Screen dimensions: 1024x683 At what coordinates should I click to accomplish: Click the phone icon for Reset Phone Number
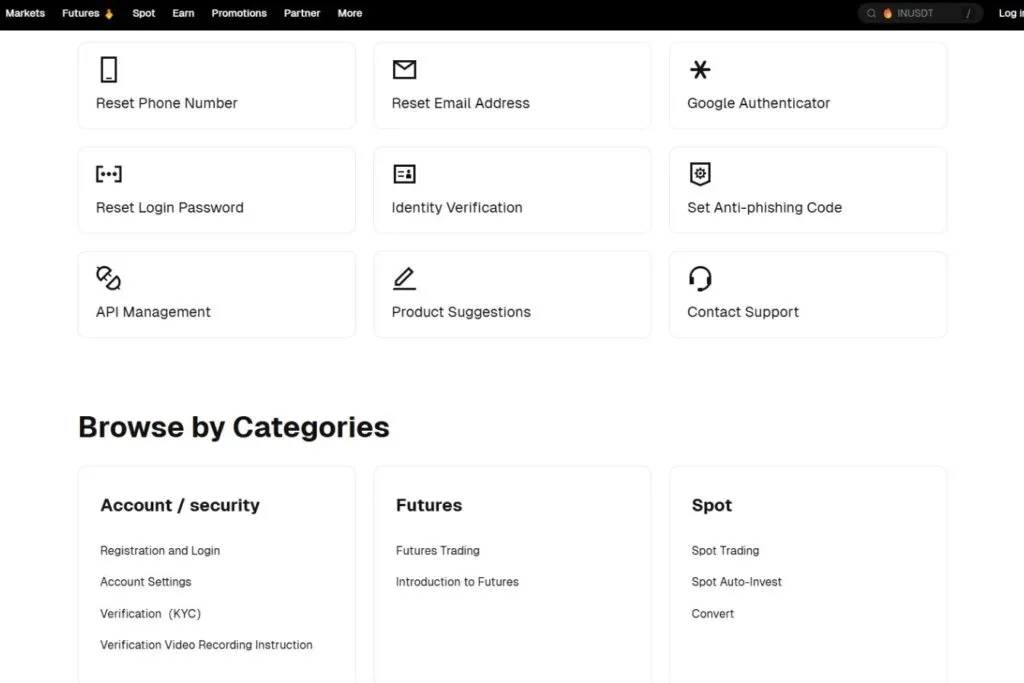(108, 69)
